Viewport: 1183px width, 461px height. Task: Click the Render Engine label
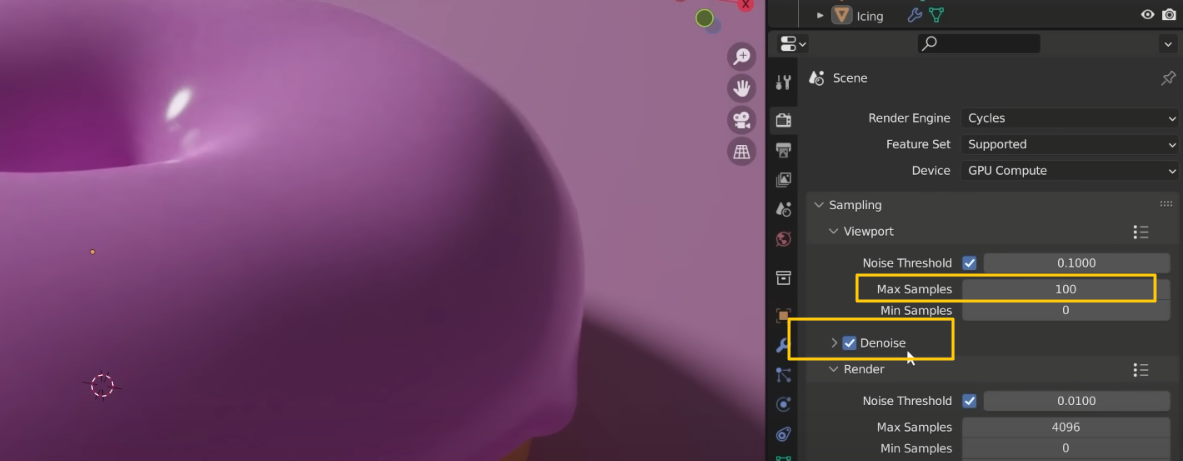coord(909,118)
